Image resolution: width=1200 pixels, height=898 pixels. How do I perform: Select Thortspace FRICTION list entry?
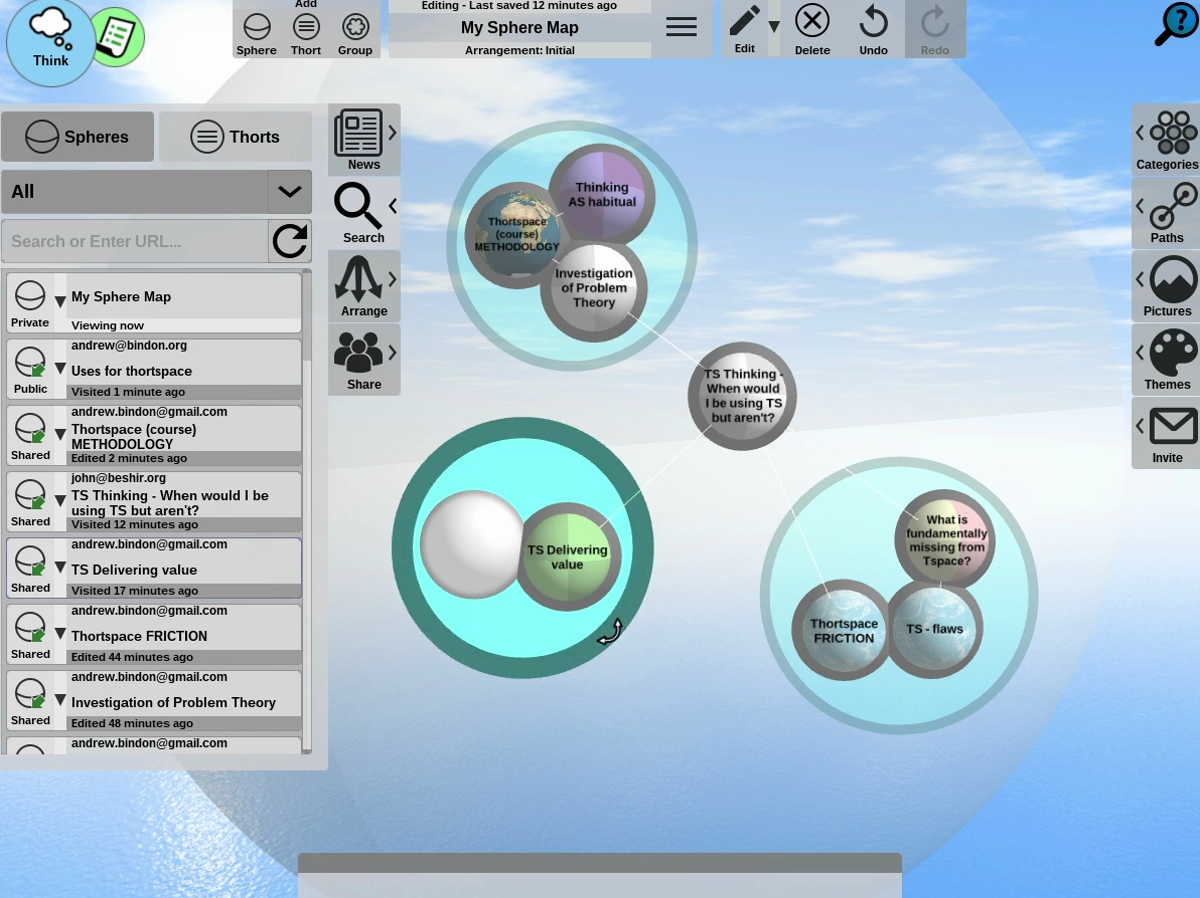point(154,634)
